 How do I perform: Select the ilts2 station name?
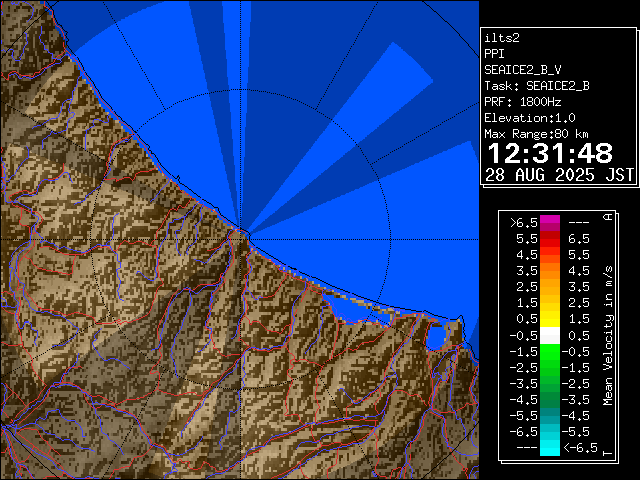(503, 37)
